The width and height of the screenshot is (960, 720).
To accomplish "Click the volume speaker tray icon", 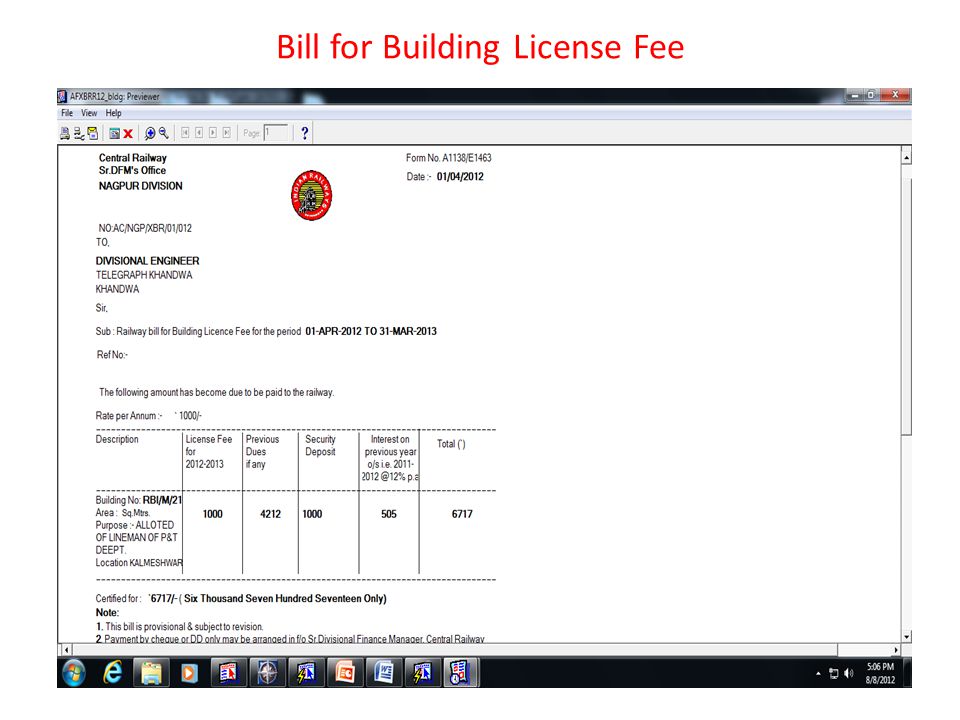I will pos(849,673).
